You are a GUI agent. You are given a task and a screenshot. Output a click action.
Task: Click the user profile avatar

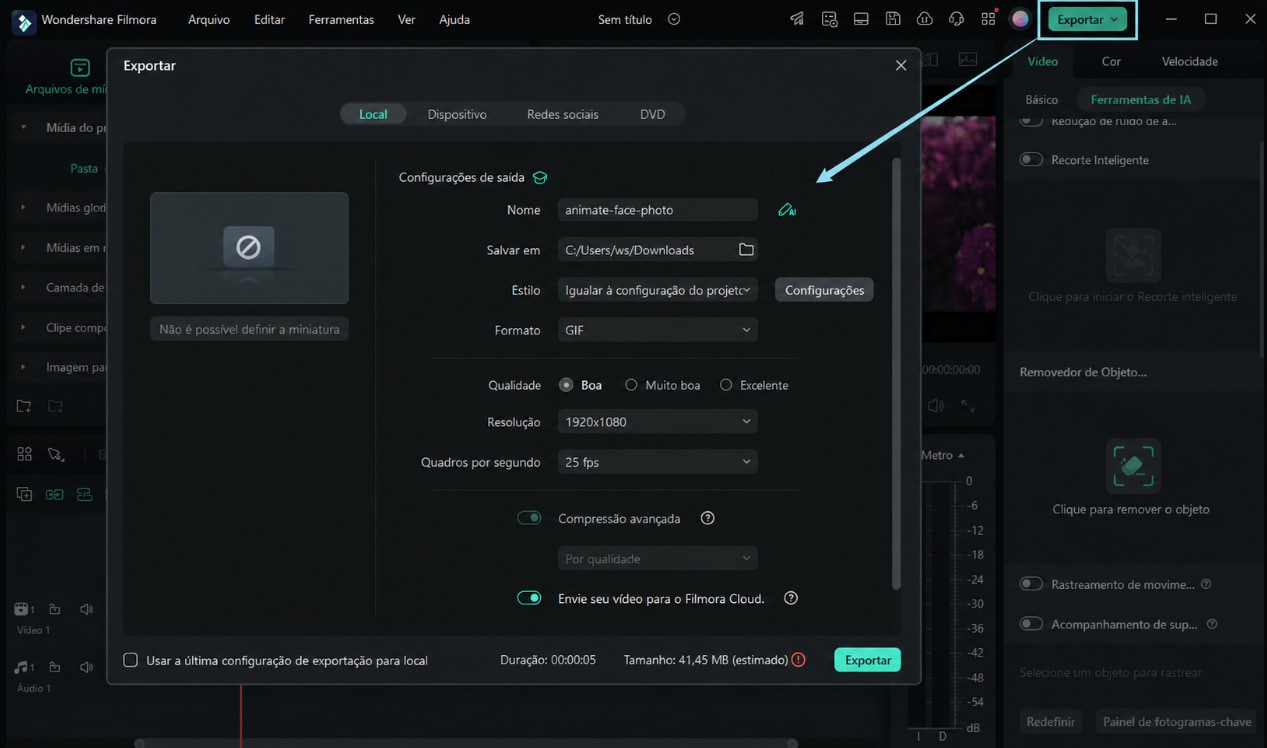tap(1020, 19)
